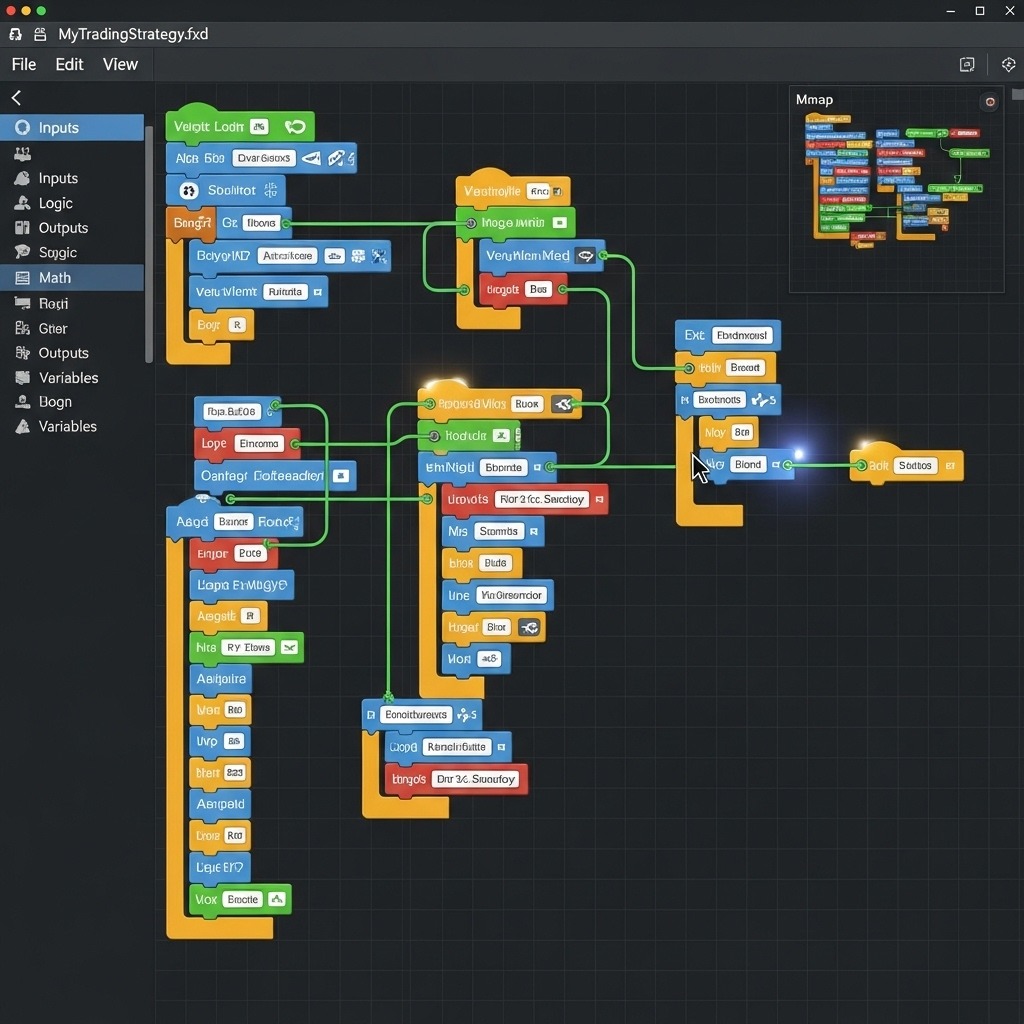Toggle the R checkbox on Bogr block
The image size is (1024, 1024).
(236, 325)
